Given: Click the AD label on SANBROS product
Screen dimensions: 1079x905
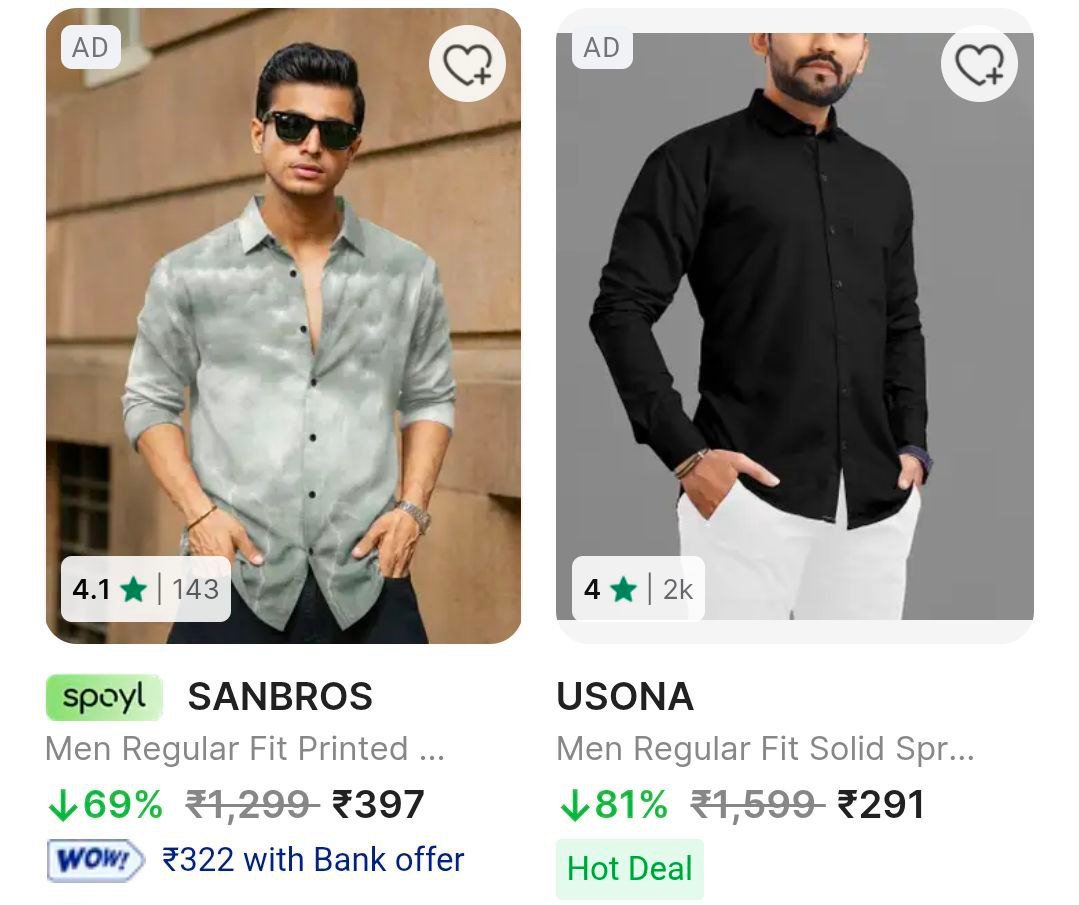Looking at the screenshot, I should (90, 47).
